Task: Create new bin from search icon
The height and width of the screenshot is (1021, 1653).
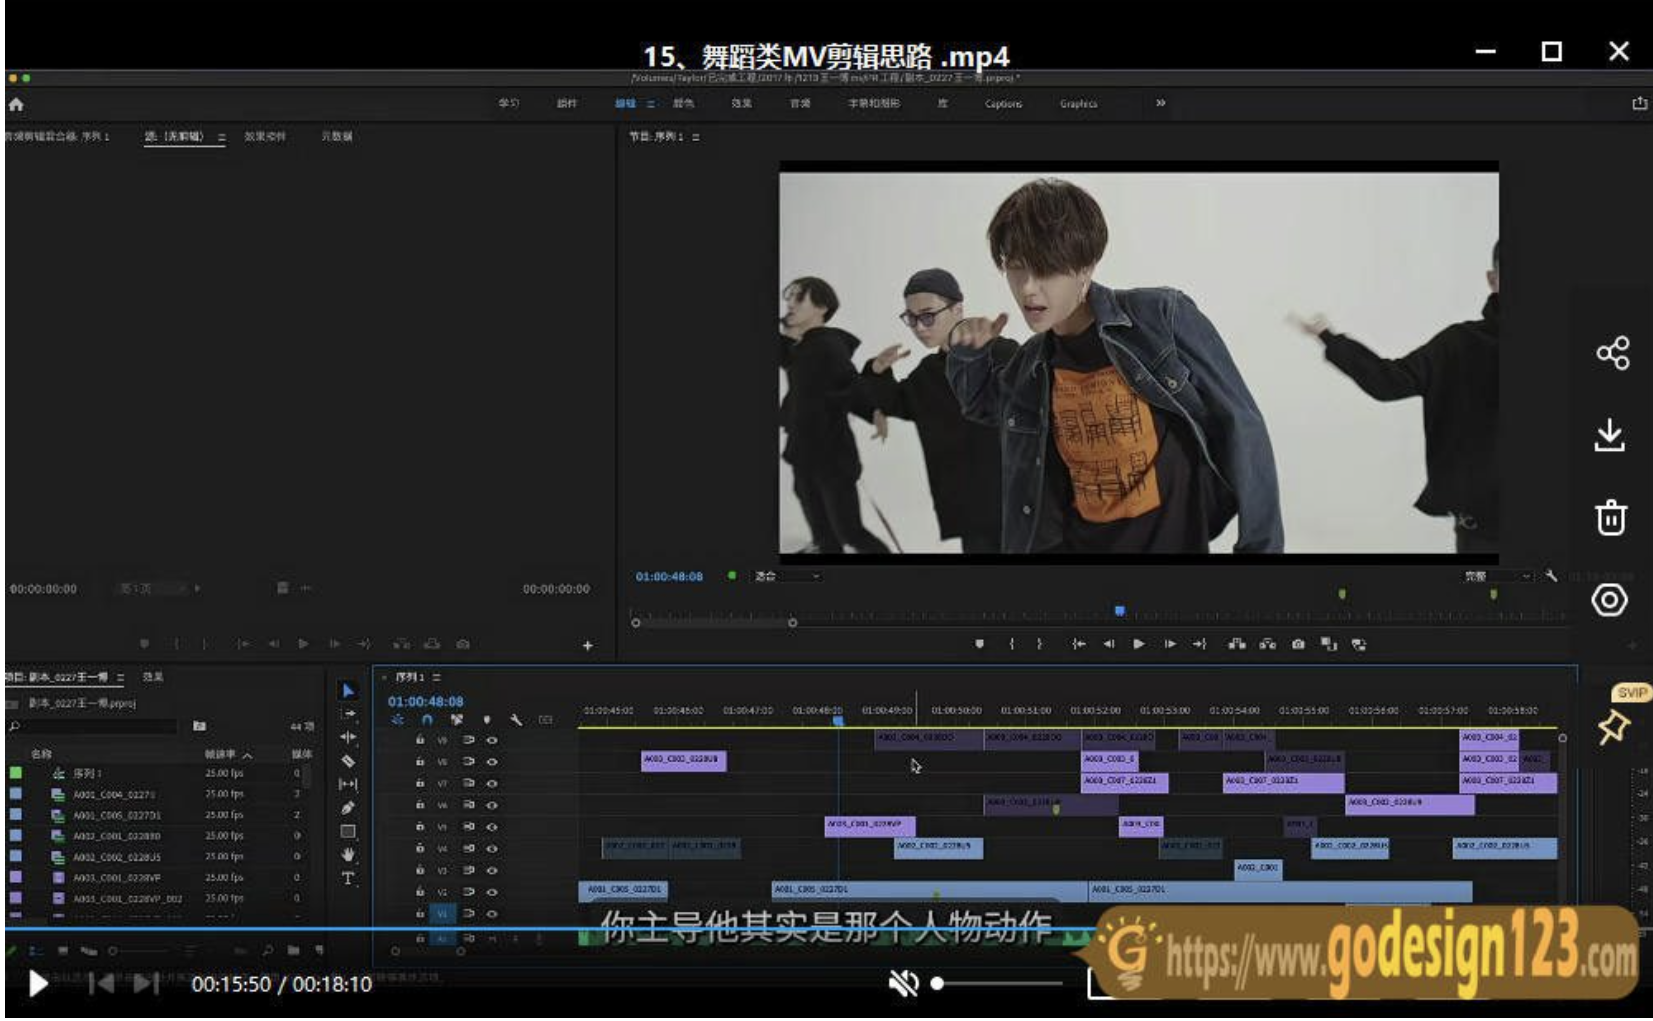Action: coord(199,726)
